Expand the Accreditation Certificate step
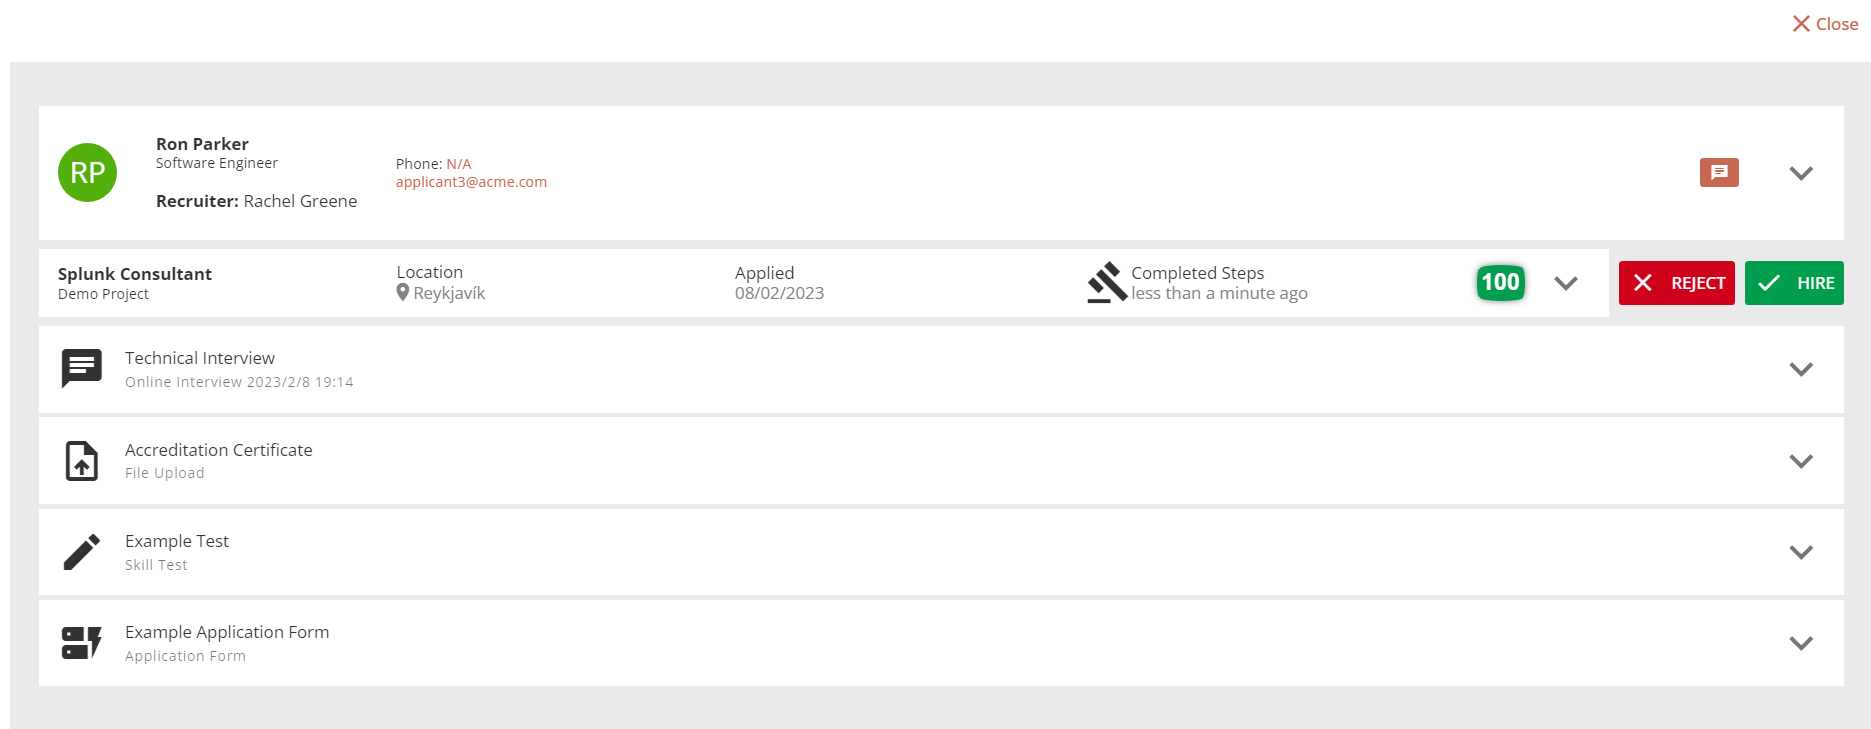This screenshot has width=1871, height=729. coord(1800,461)
